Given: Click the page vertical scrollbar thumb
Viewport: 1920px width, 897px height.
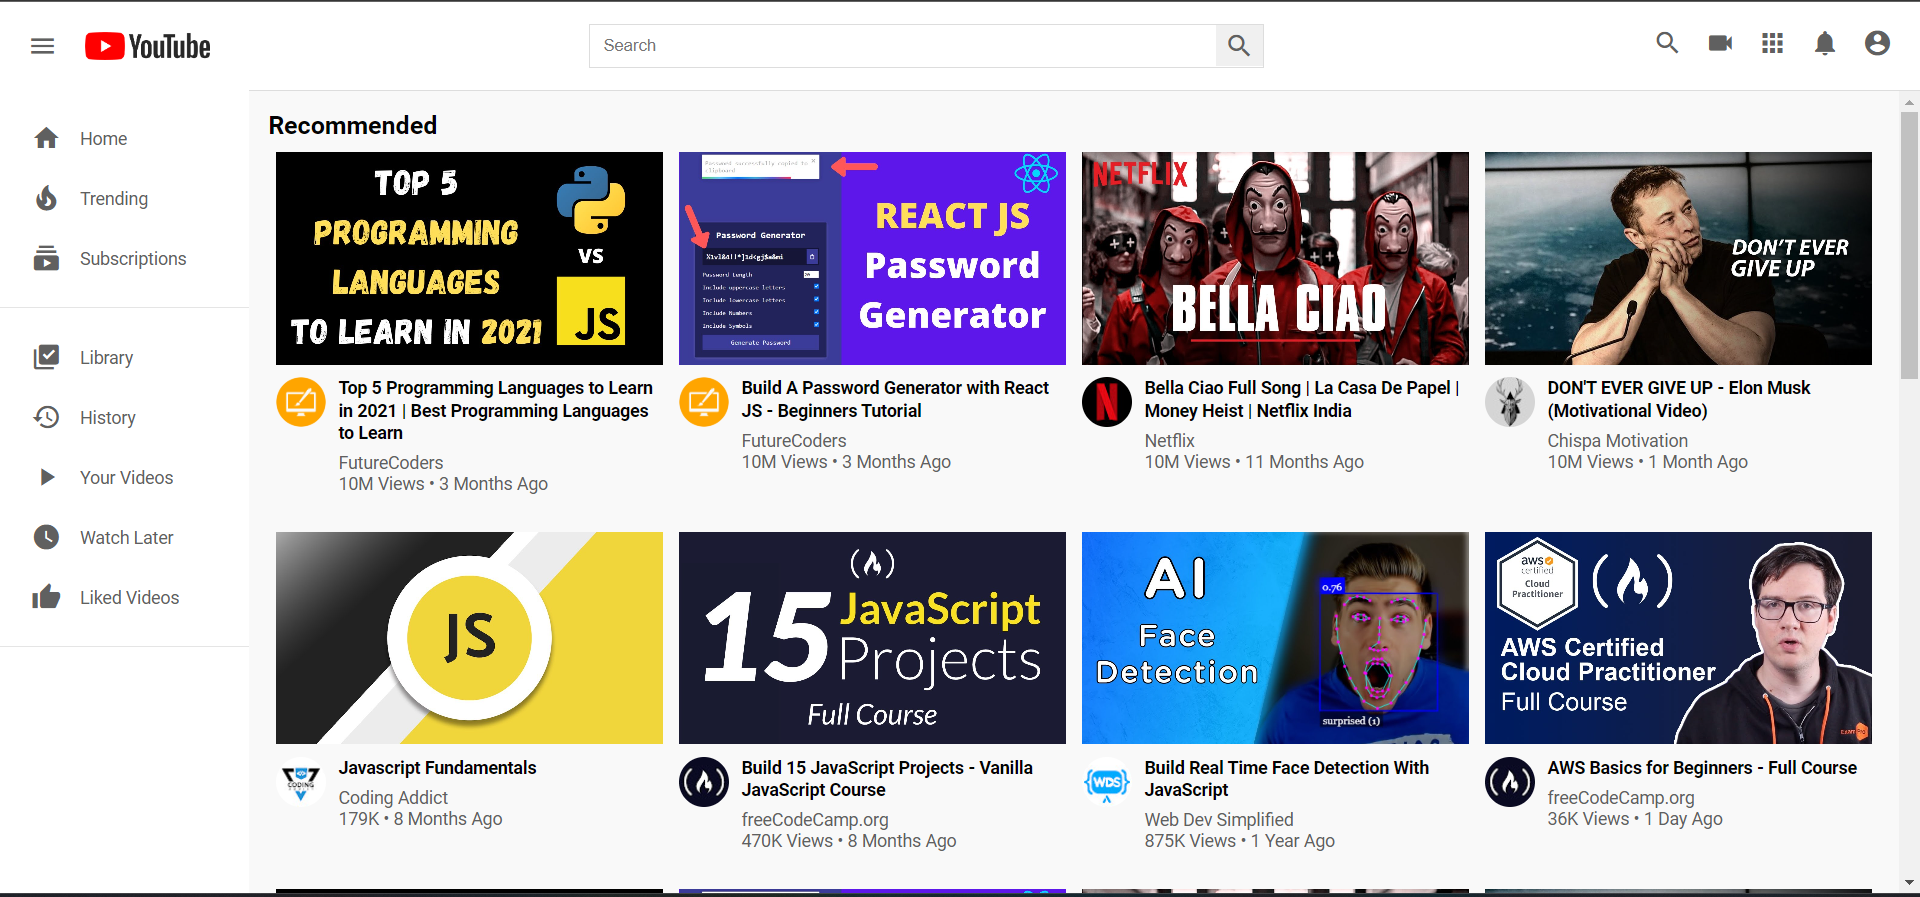Looking at the screenshot, I should 1909,245.
